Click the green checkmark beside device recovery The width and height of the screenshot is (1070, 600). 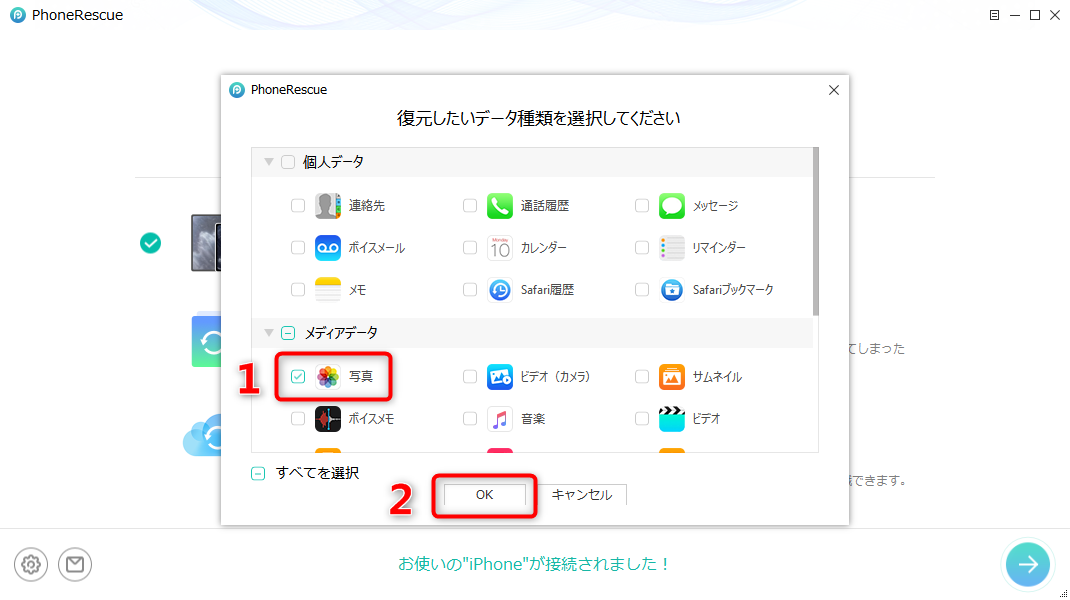151,243
